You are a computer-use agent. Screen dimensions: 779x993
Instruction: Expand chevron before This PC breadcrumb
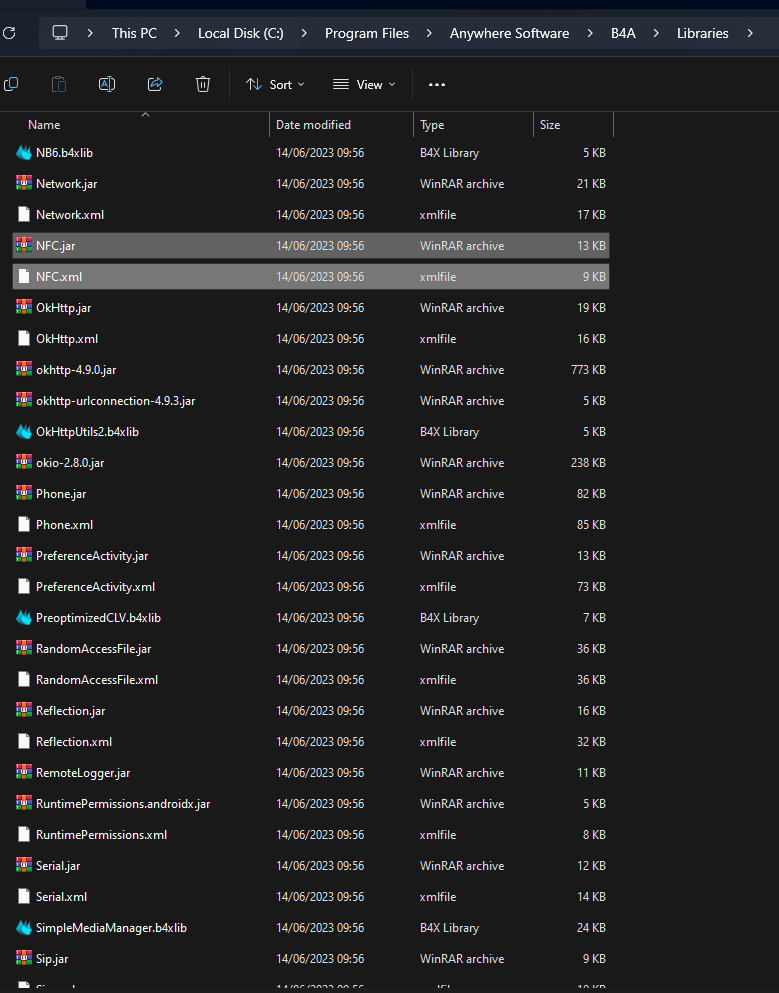(90, 33)
